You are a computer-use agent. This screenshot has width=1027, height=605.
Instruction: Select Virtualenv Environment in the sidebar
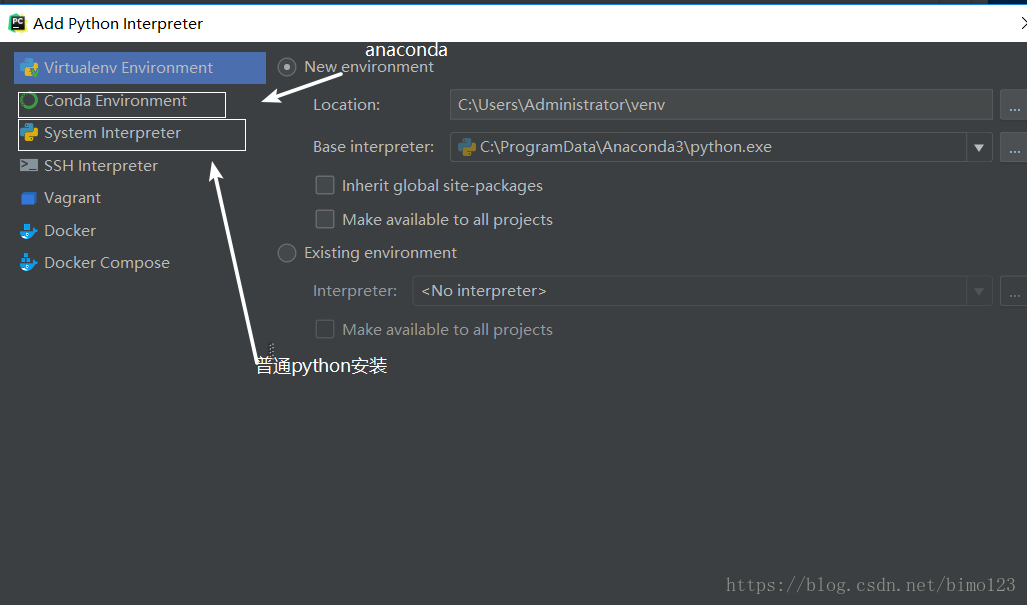tap(140, 67)
